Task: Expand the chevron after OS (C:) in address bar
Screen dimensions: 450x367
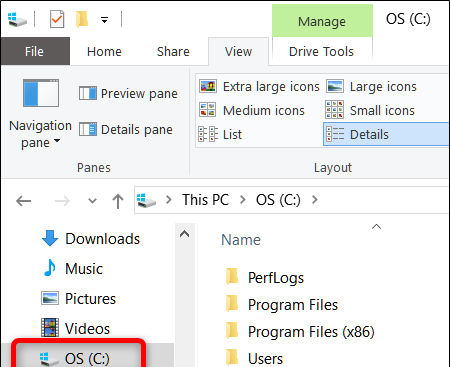Action: (x=314, y=200)
